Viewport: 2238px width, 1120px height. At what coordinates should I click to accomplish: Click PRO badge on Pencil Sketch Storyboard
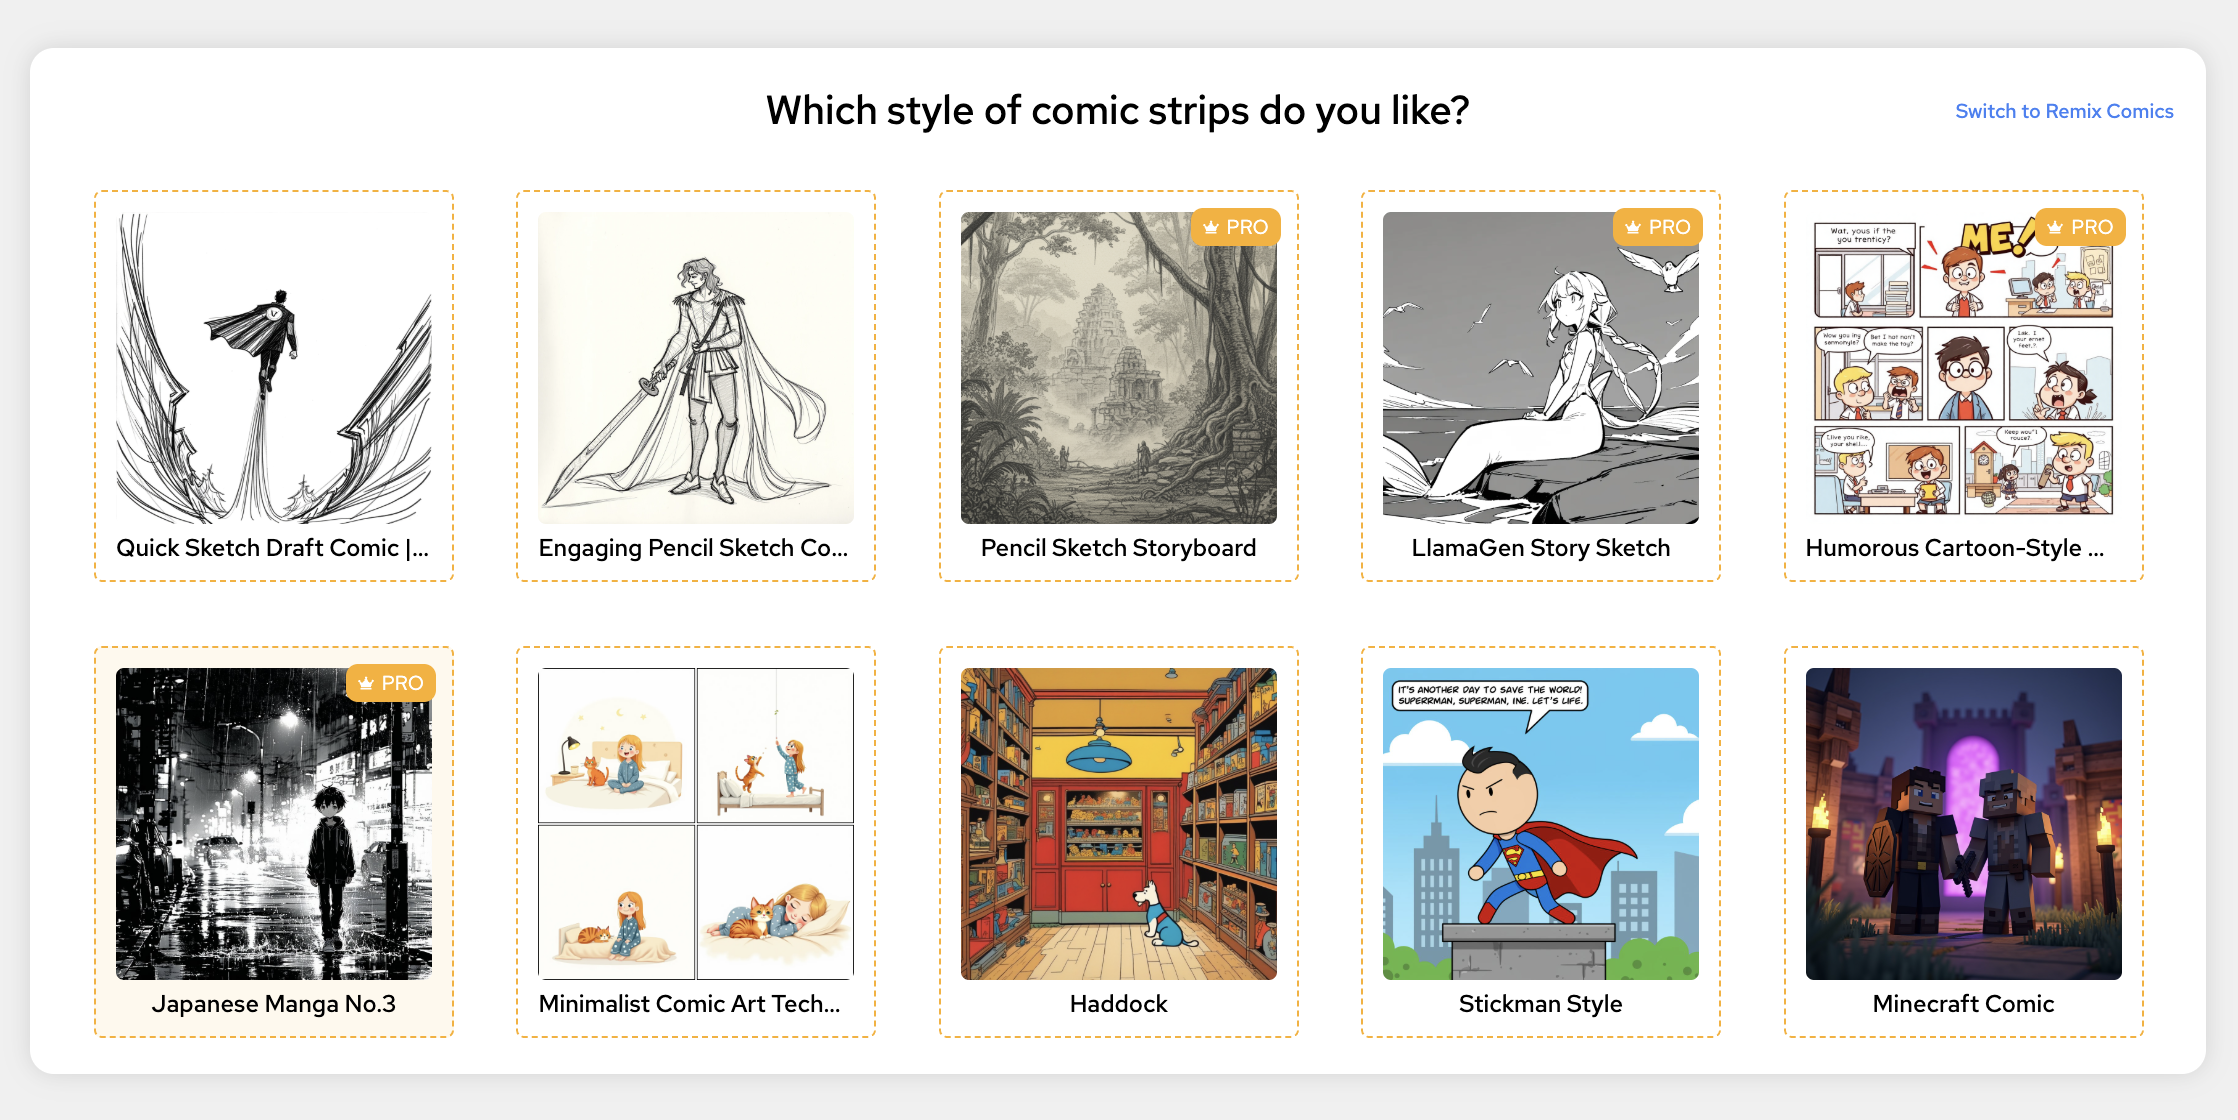click(1236, 227)
